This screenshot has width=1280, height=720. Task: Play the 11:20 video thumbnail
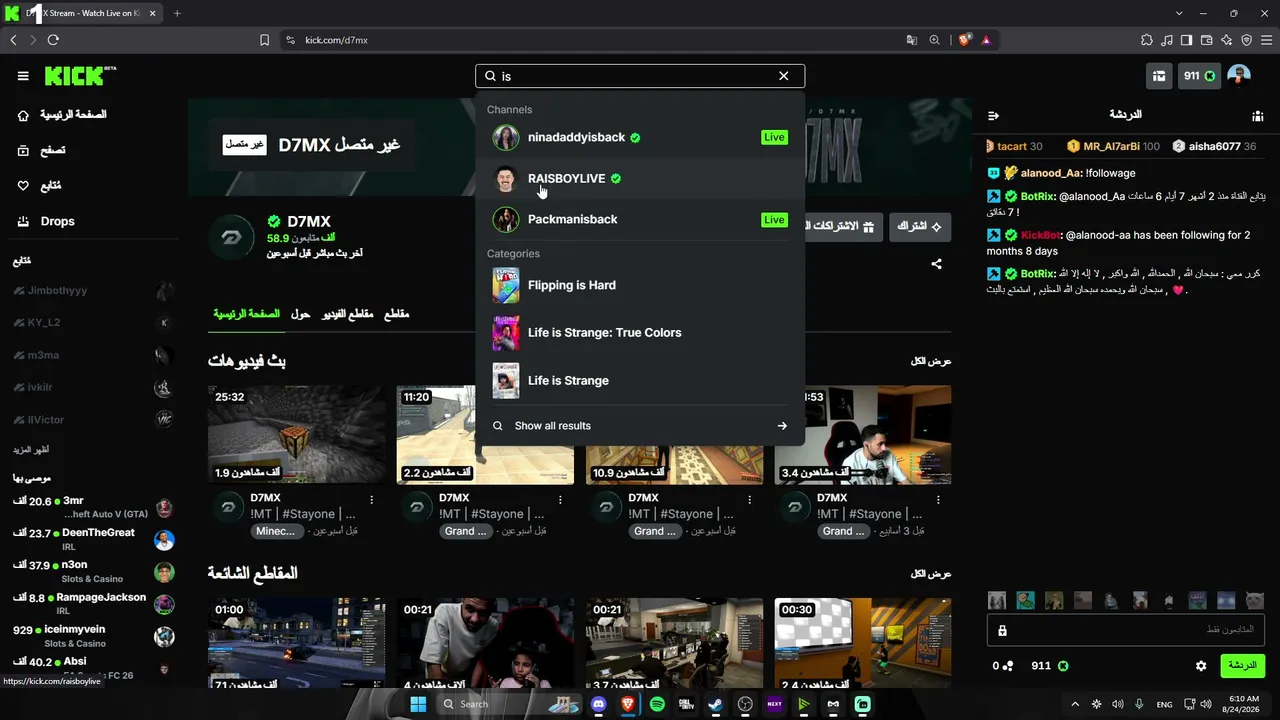tap(485, 435)
